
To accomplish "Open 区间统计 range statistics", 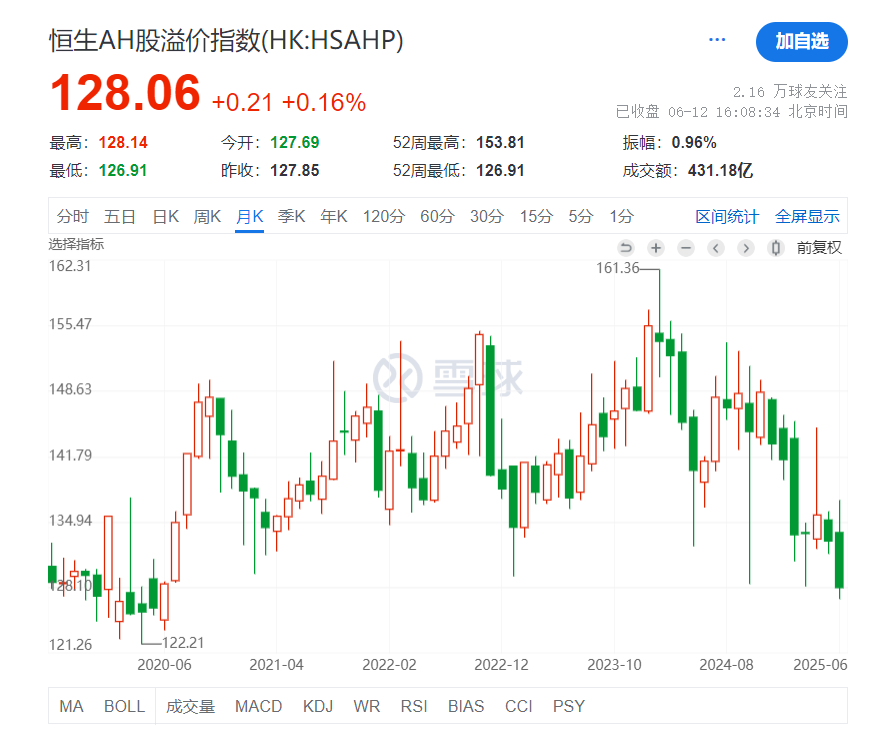I will pos(727,216).
